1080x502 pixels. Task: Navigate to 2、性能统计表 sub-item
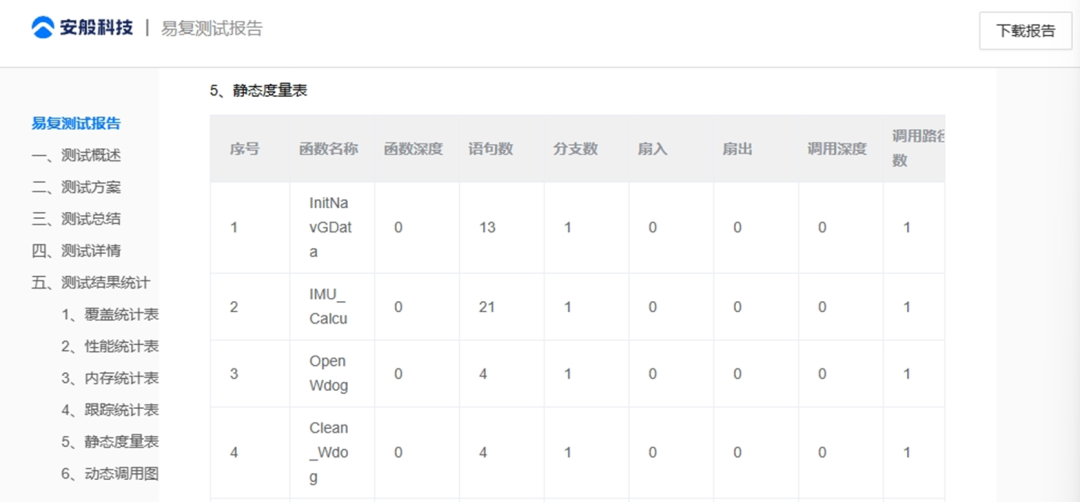point(109,346)
